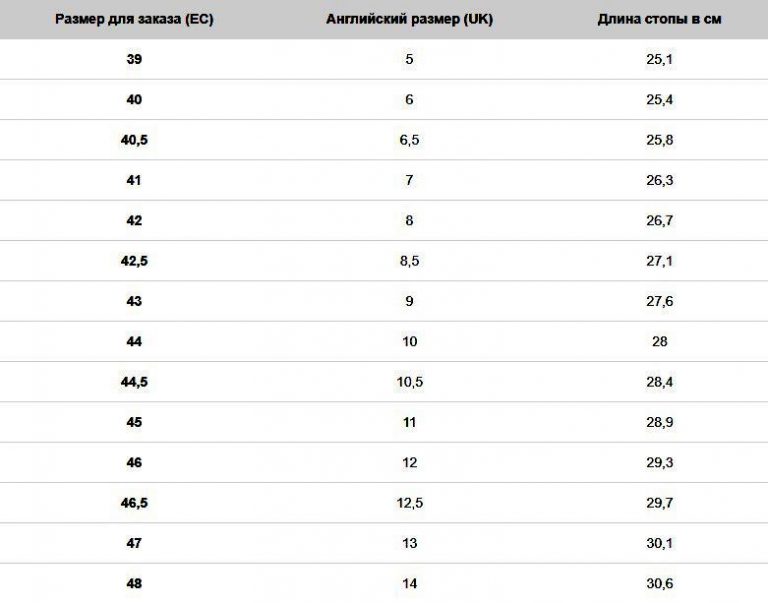
Task: Click foot length 25,1 cell
Action: (659, 60)
